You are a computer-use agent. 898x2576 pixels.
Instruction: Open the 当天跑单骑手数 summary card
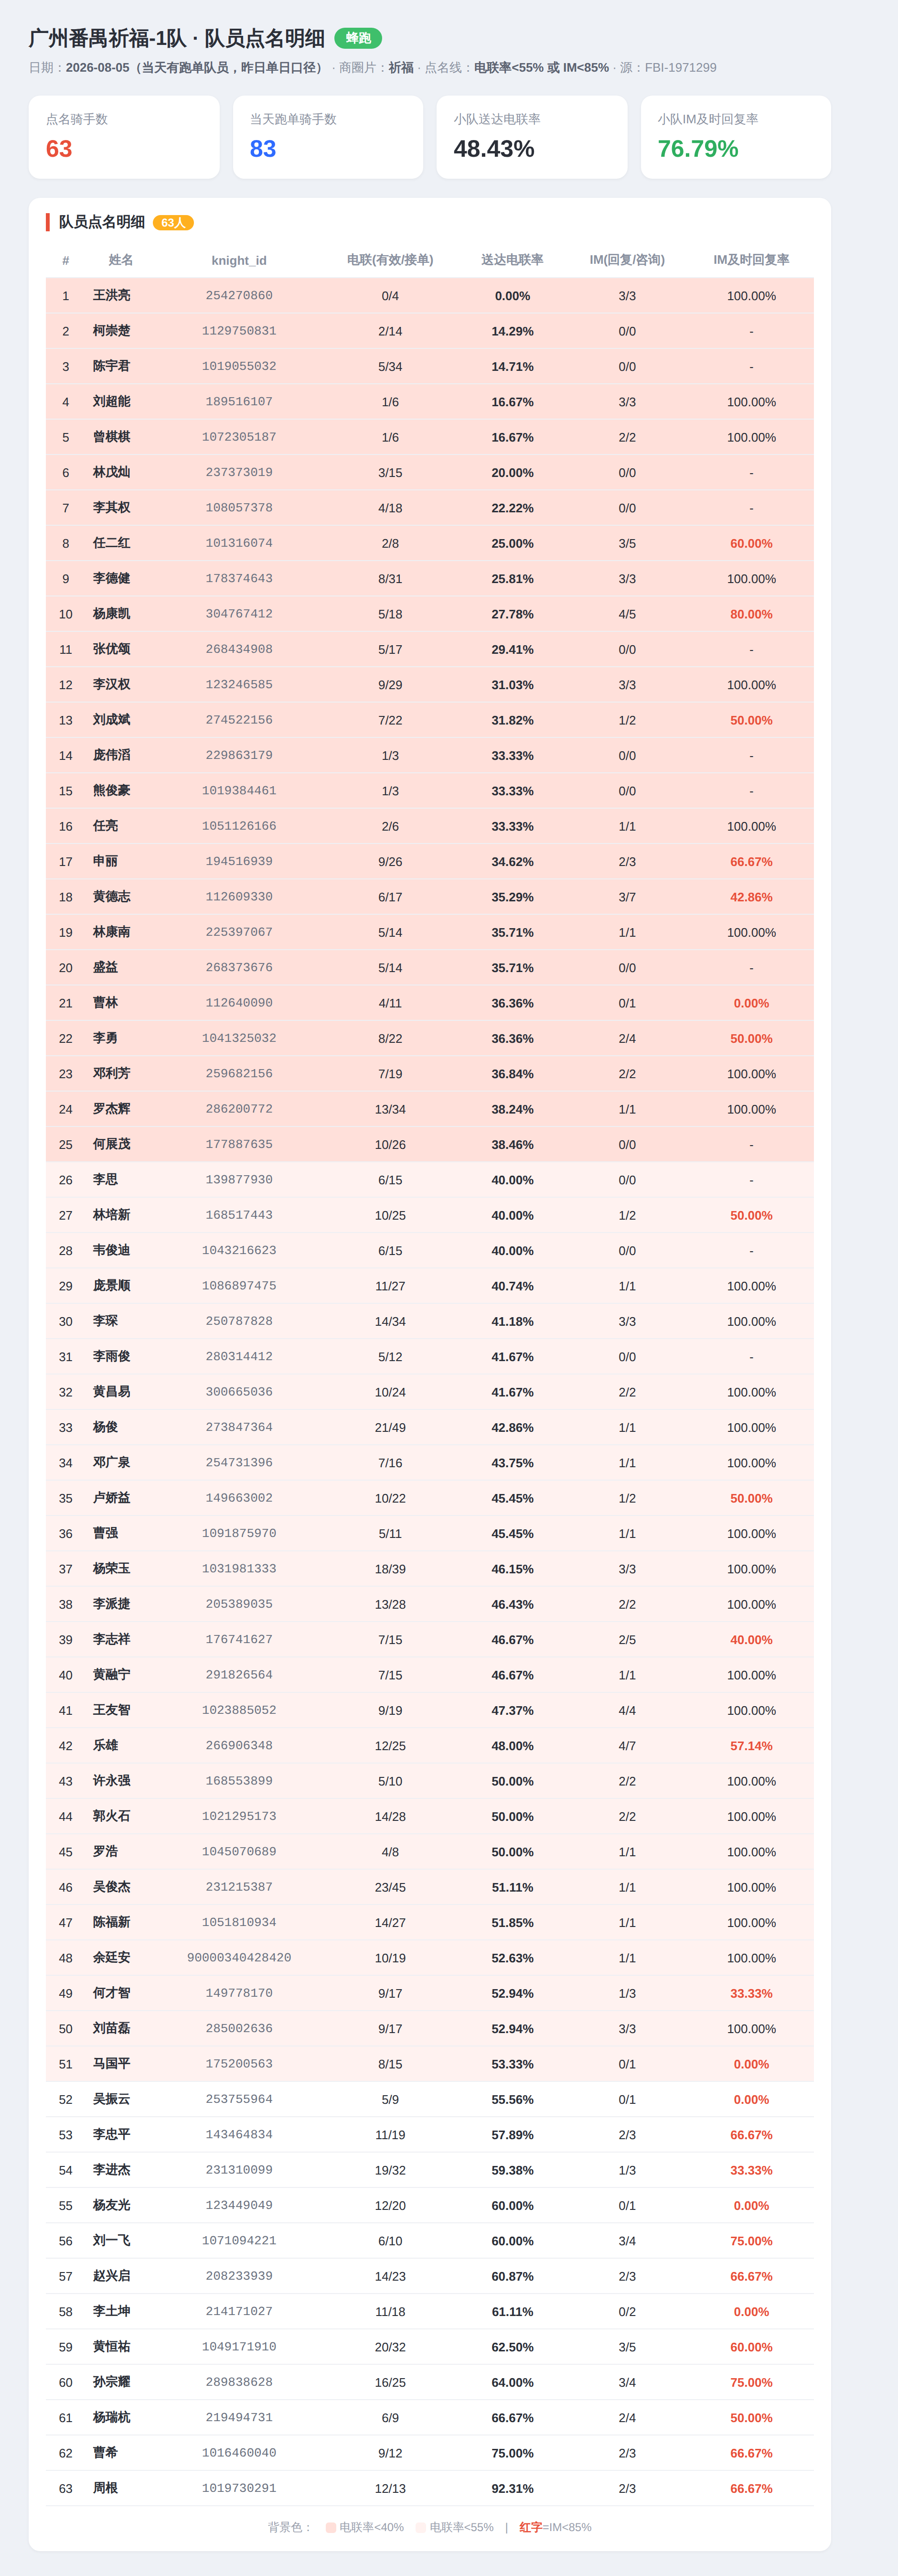click(328, 137)
